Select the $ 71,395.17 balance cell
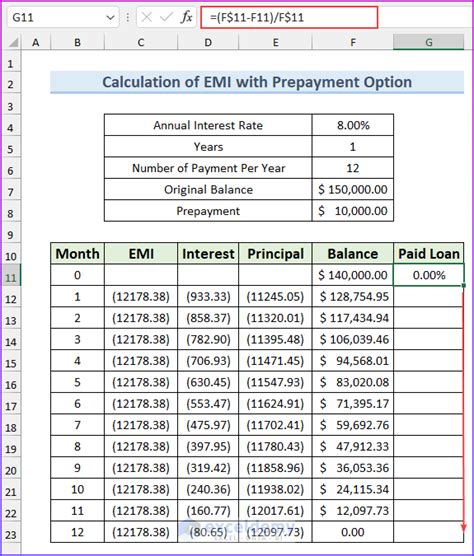Image resolution: width=474 pixels, height=556 pixels. tap(353, 404)
